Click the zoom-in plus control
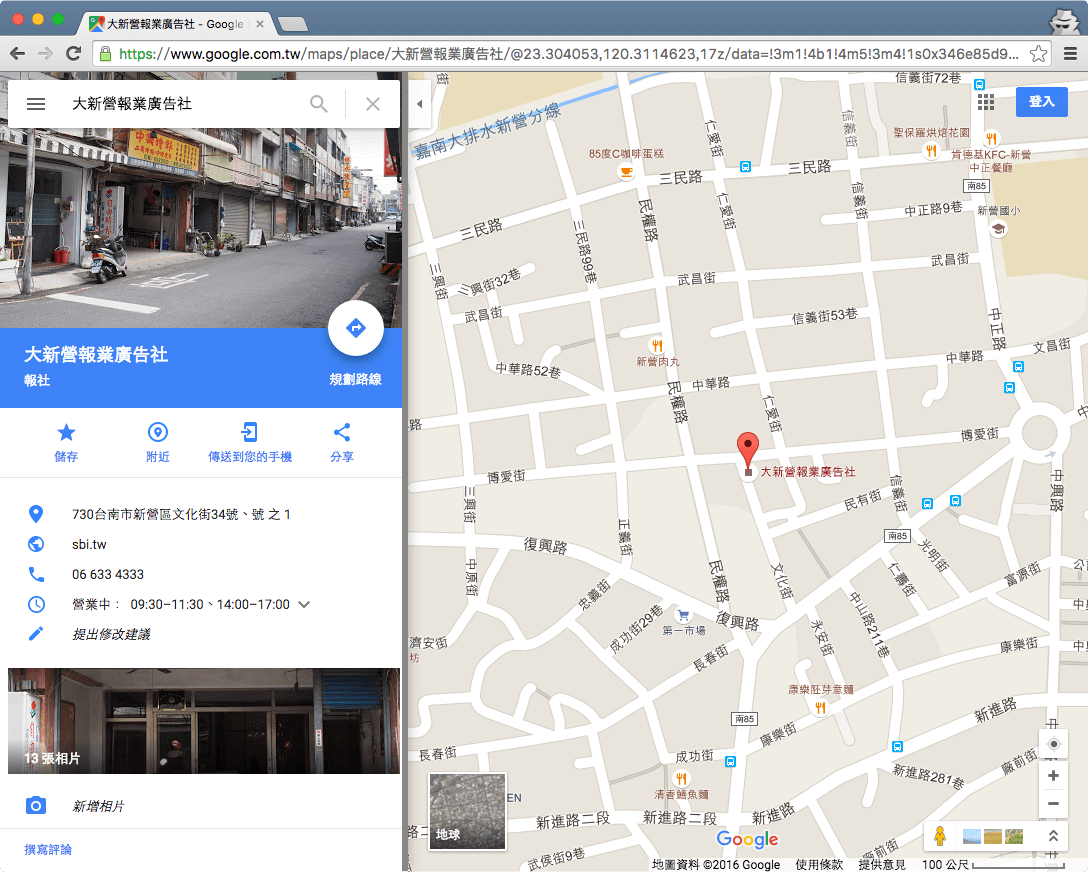 point(1053,776)
